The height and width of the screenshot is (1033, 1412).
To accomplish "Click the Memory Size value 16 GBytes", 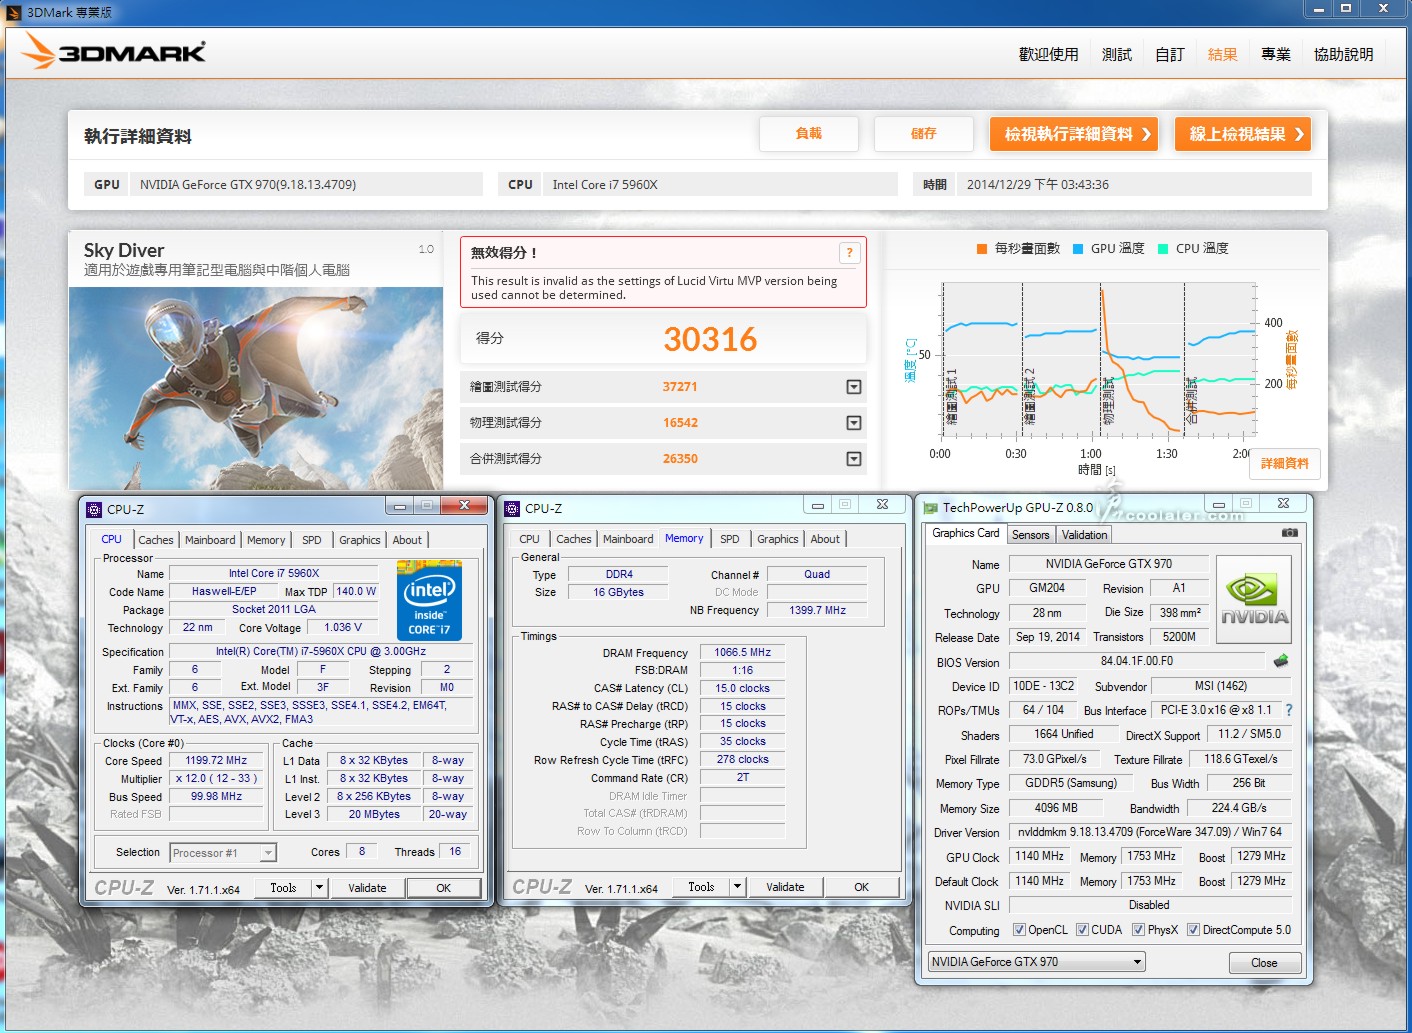I will click(x=618, y=592).
